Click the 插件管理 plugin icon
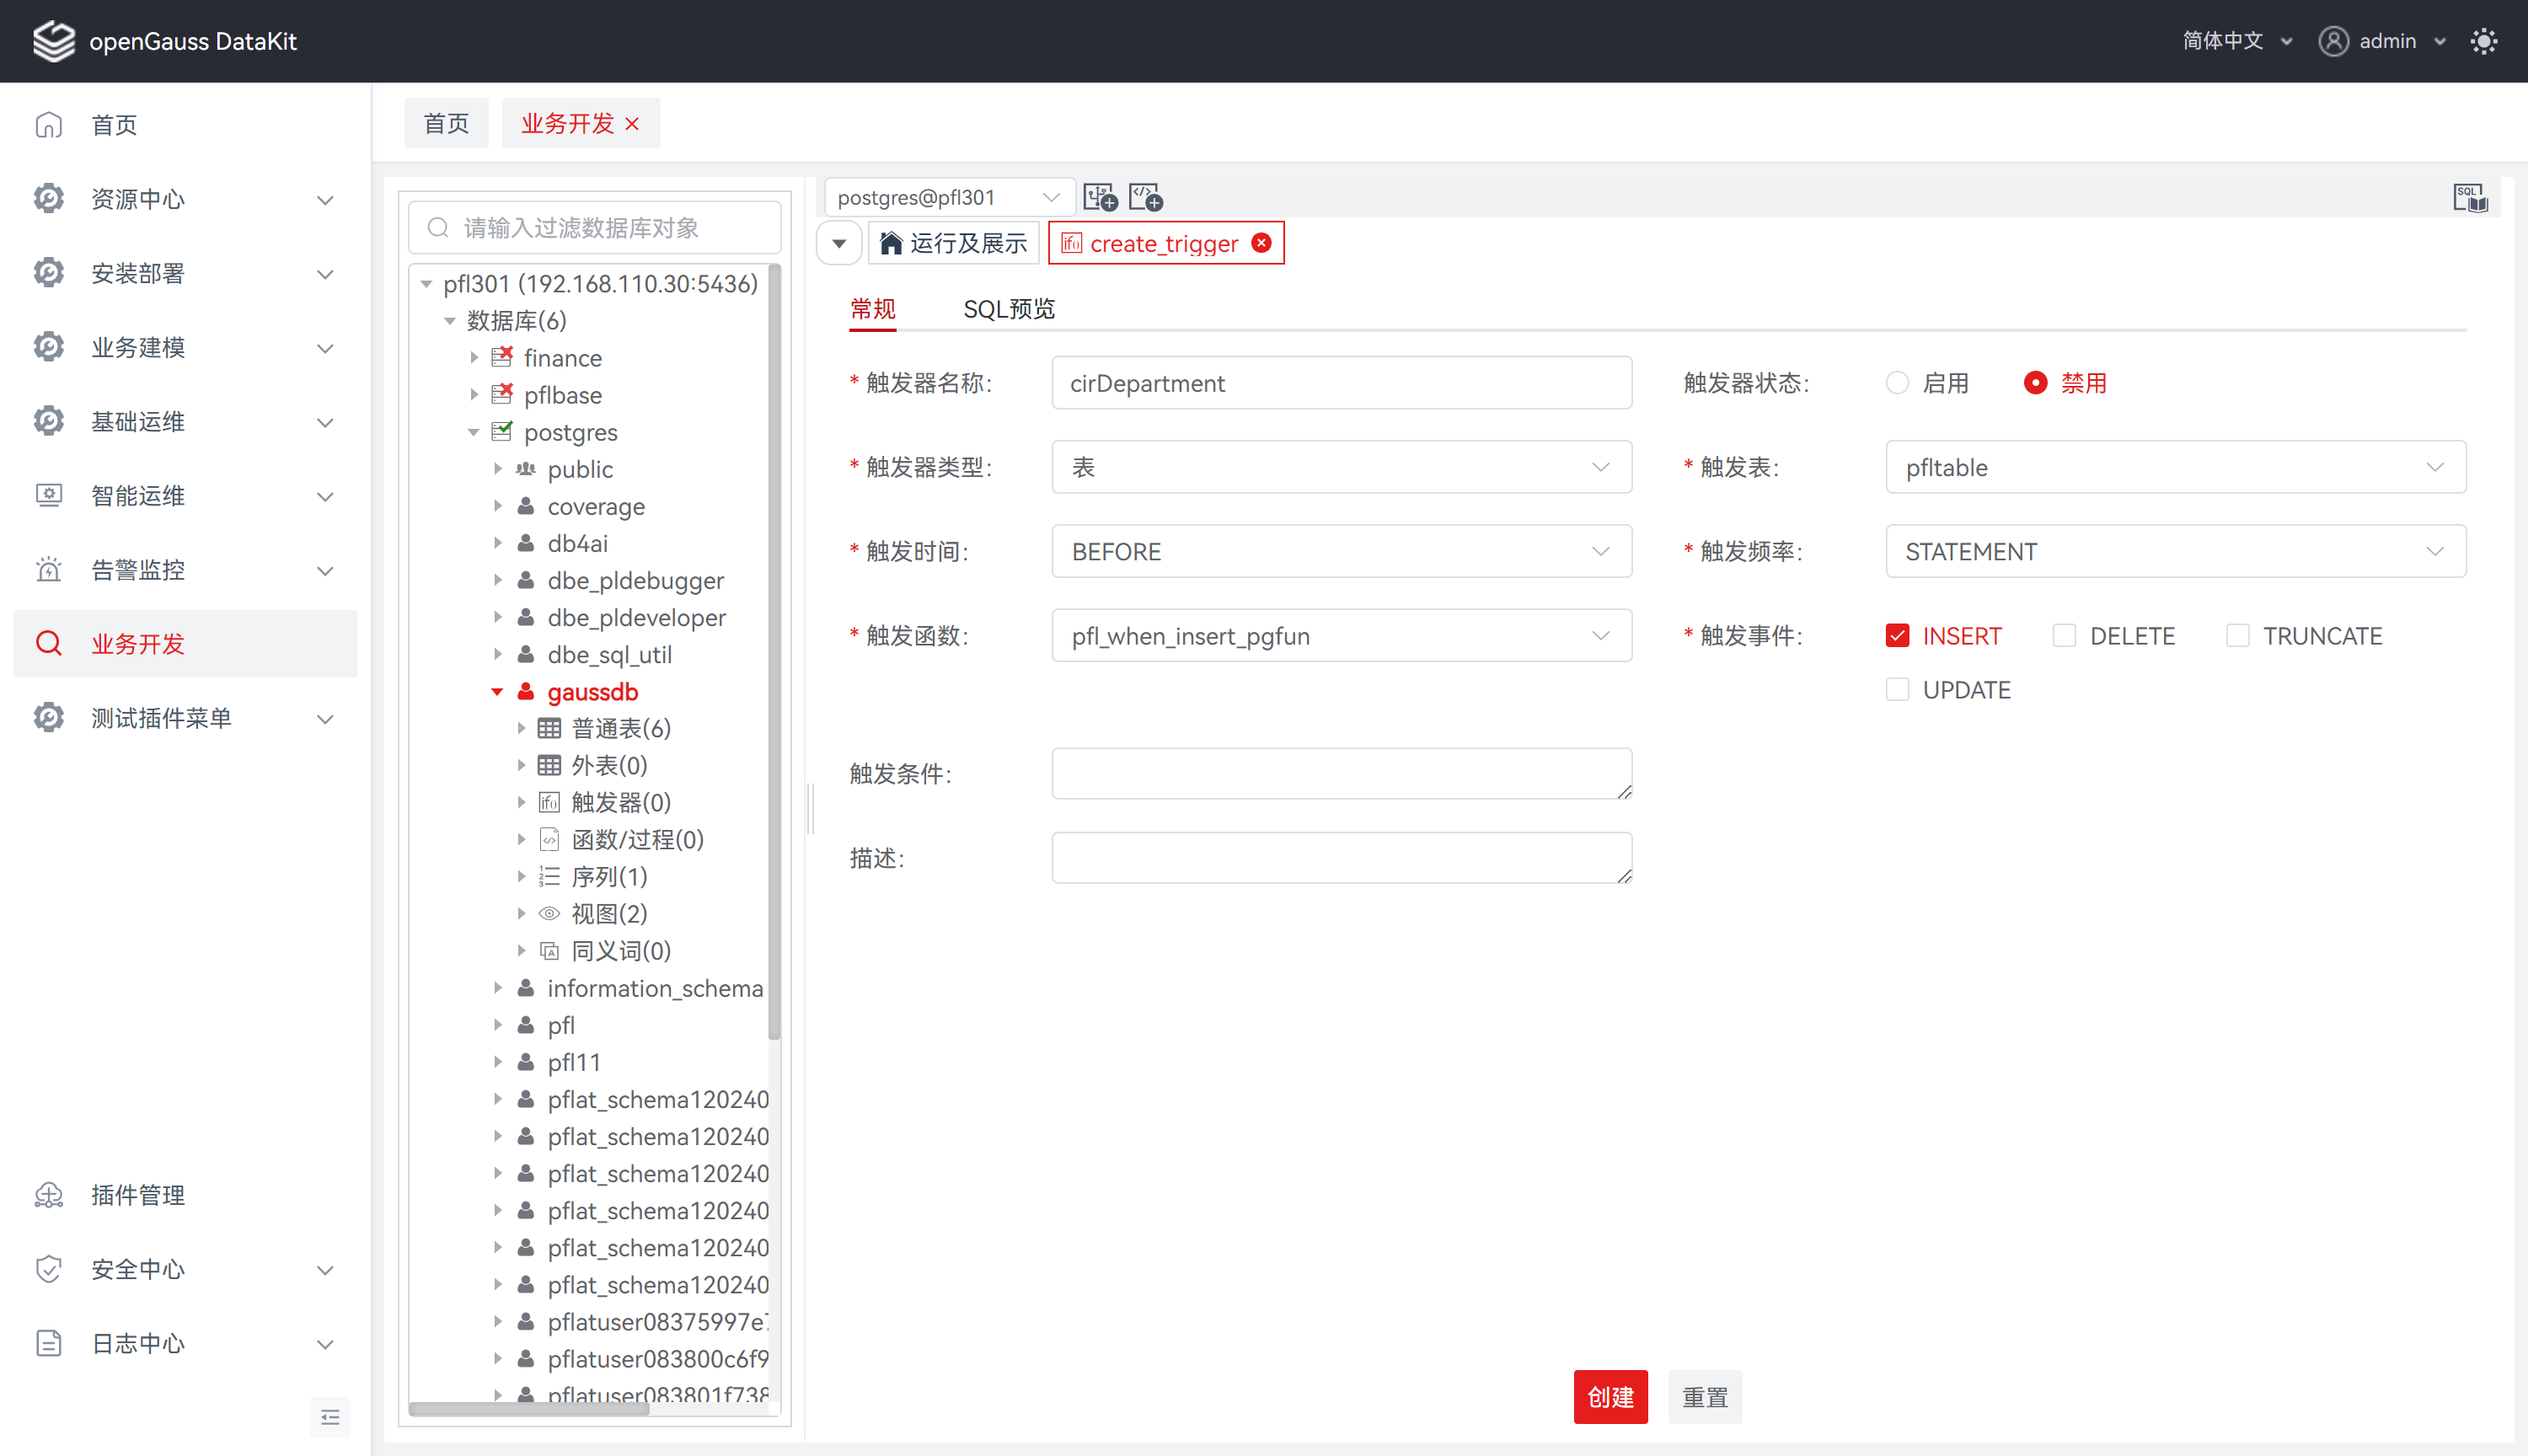2528x1456 pixels. (48, 1195)
